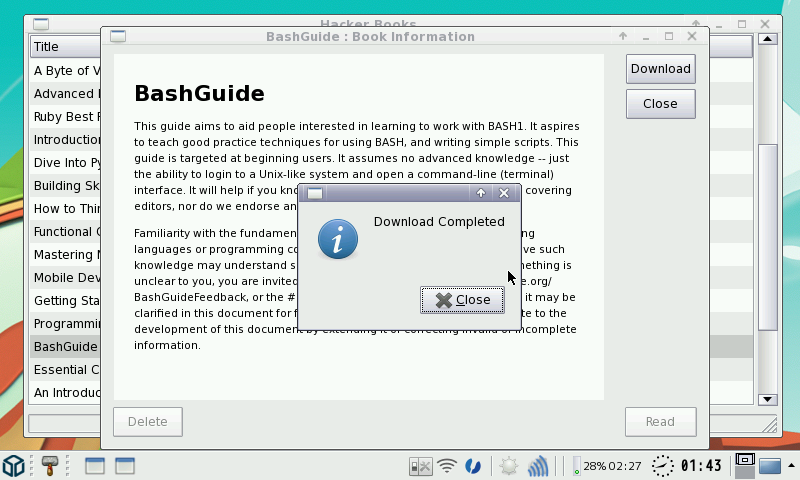Click the Download button in Book Information
800x480 pixels.
(660, 69)
